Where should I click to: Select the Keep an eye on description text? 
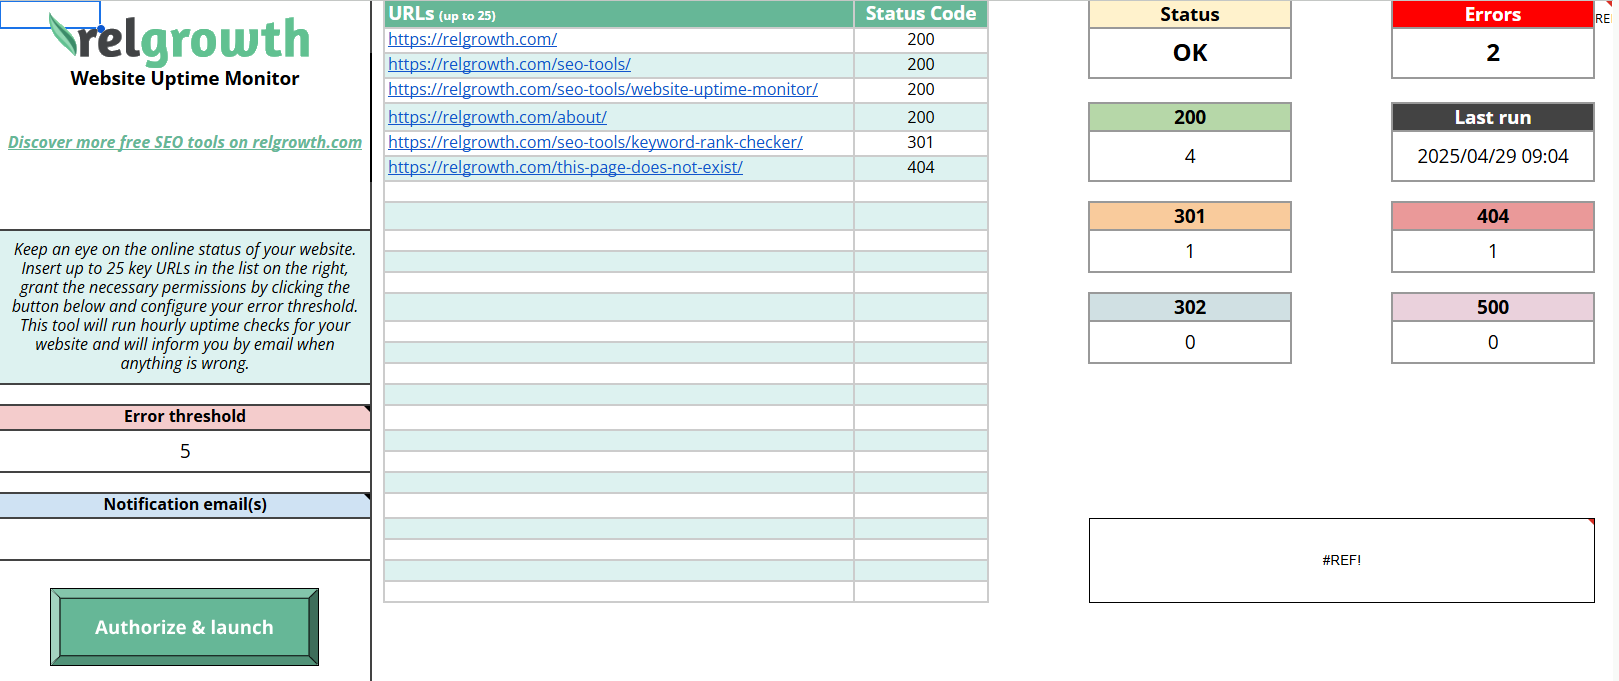coord(185,306)
